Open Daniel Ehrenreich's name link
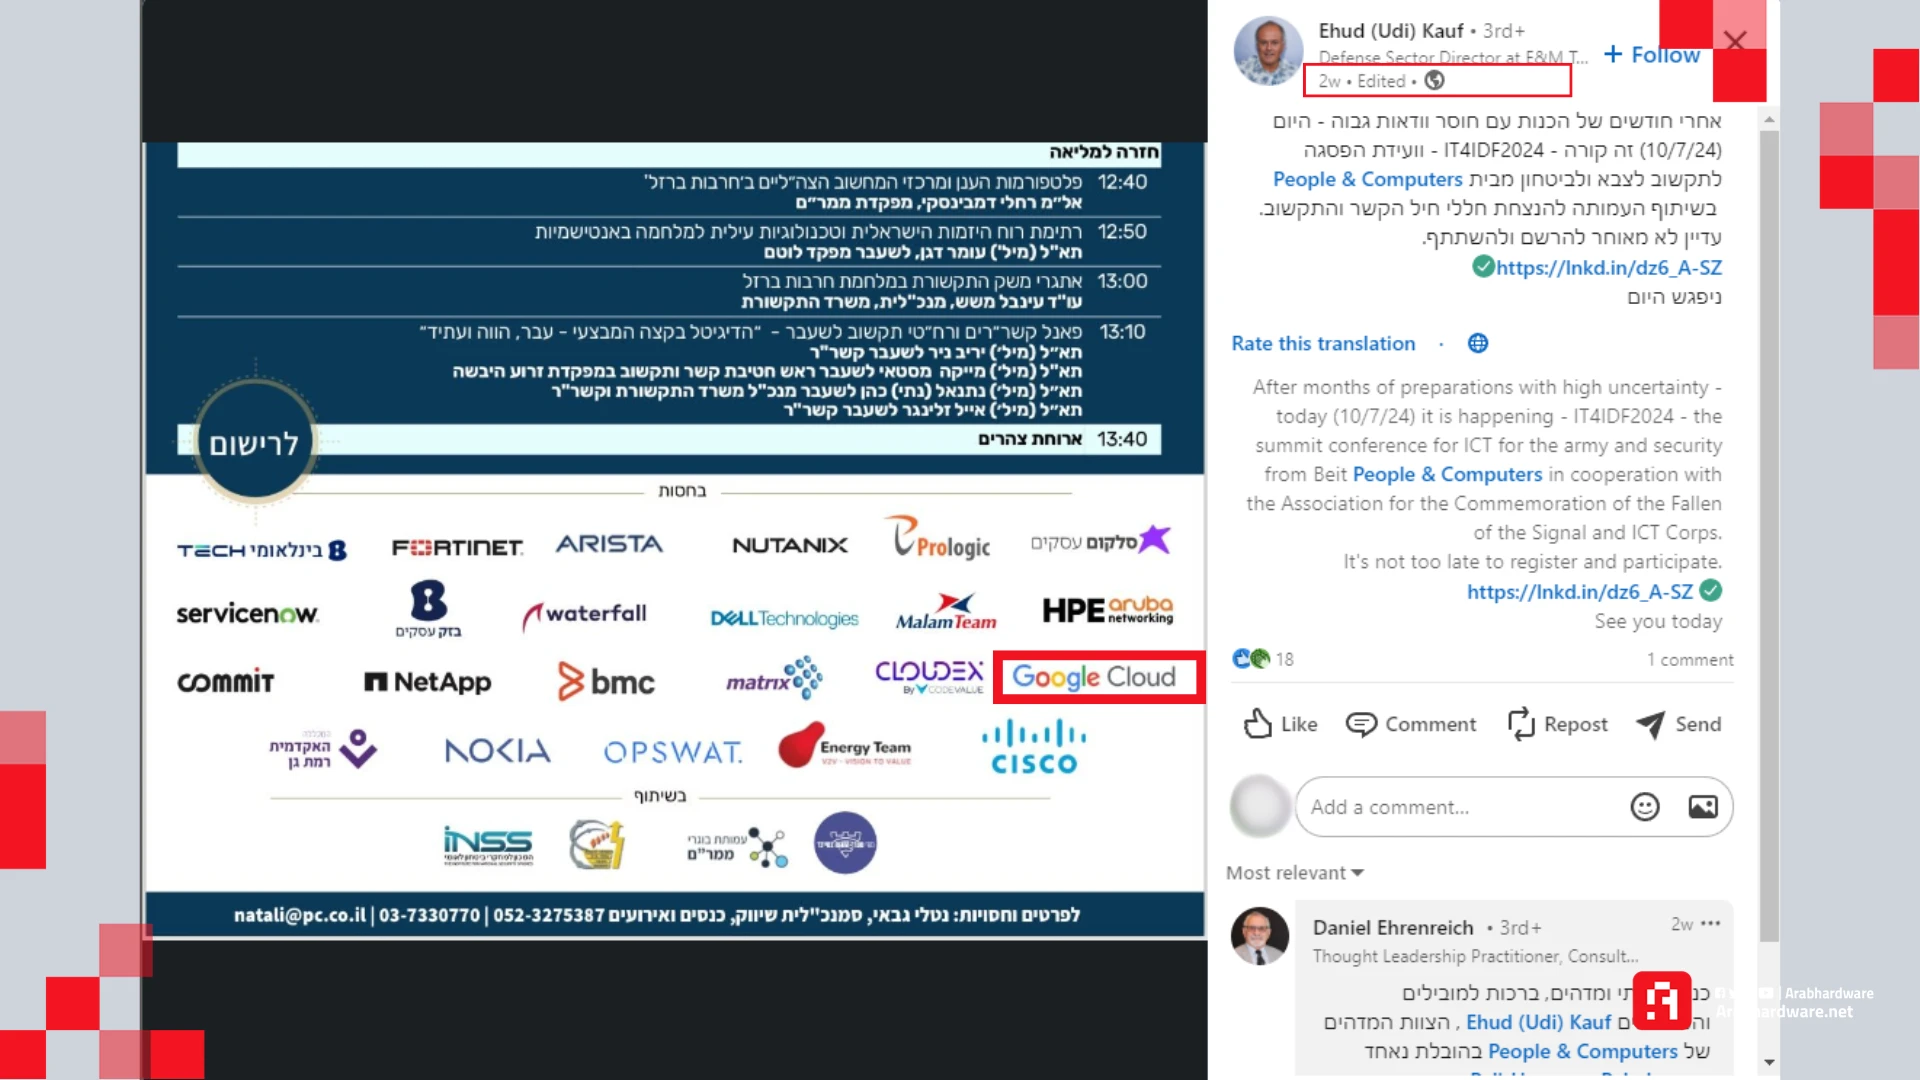 click(x=1393, y=928)
